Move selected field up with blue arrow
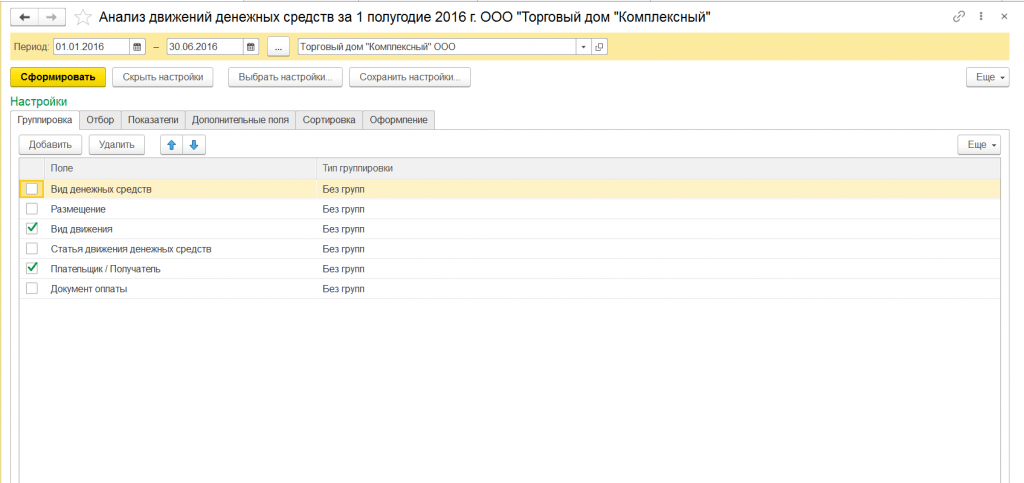The height and width of the screenshot is (483, 1024). (171, 145)
